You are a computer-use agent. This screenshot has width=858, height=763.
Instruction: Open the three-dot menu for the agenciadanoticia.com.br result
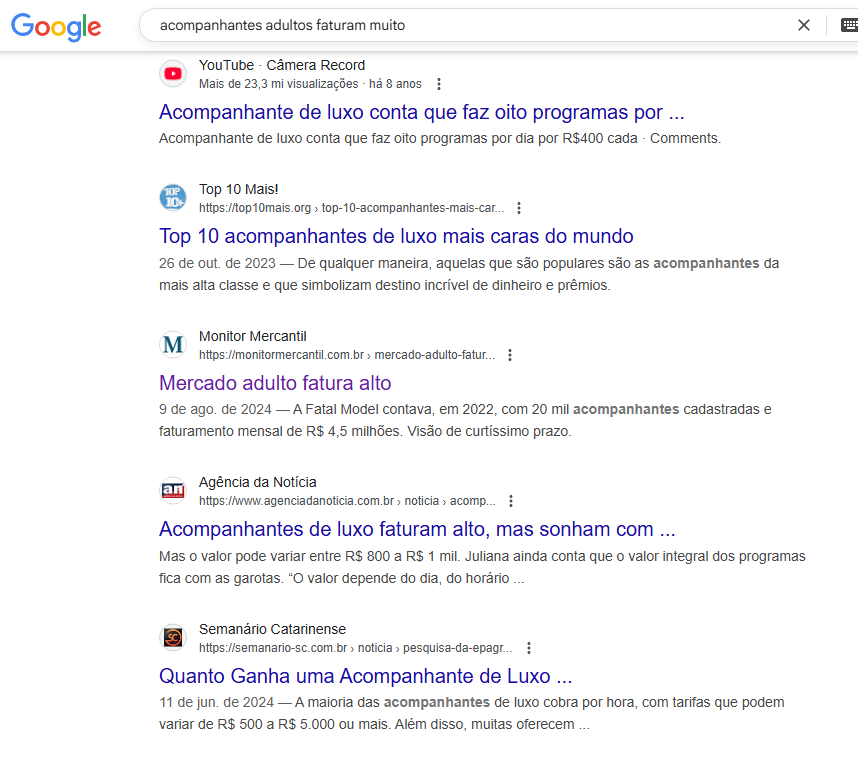[511, 501]
